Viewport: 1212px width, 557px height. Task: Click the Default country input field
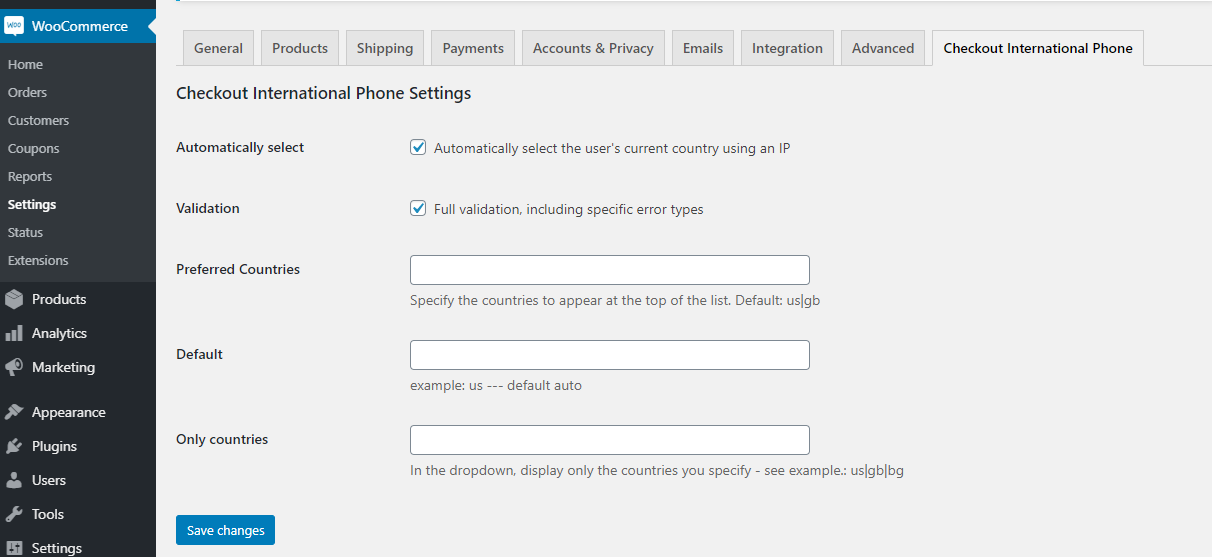(609, 355)
